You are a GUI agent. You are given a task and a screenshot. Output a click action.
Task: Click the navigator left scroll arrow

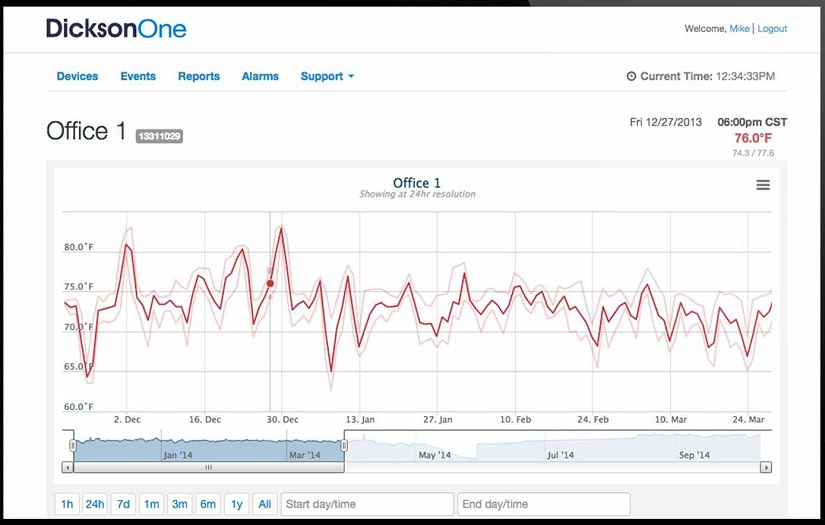point(67,467)
